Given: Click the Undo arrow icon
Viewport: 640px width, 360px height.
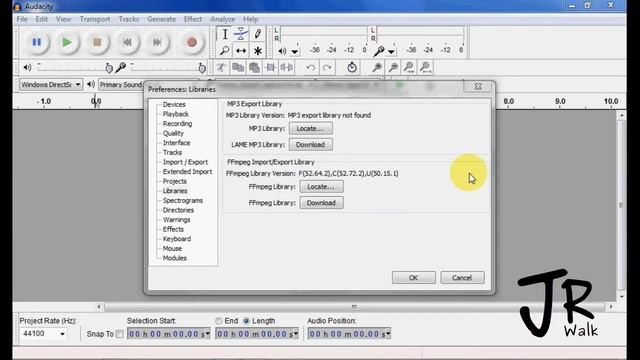Looking at the screenshot, I should pyautogui.click(x=311, y=67).
